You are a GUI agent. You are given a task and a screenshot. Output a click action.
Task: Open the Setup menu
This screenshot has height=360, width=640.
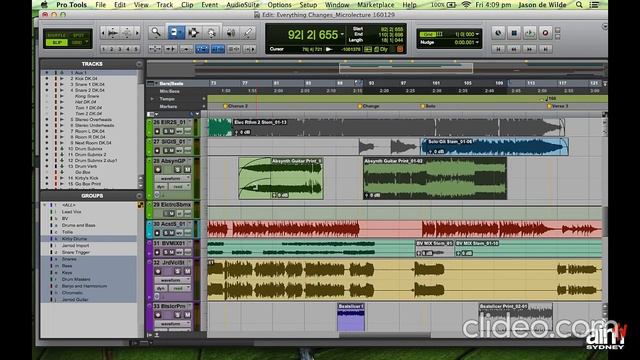coord(308,5)
